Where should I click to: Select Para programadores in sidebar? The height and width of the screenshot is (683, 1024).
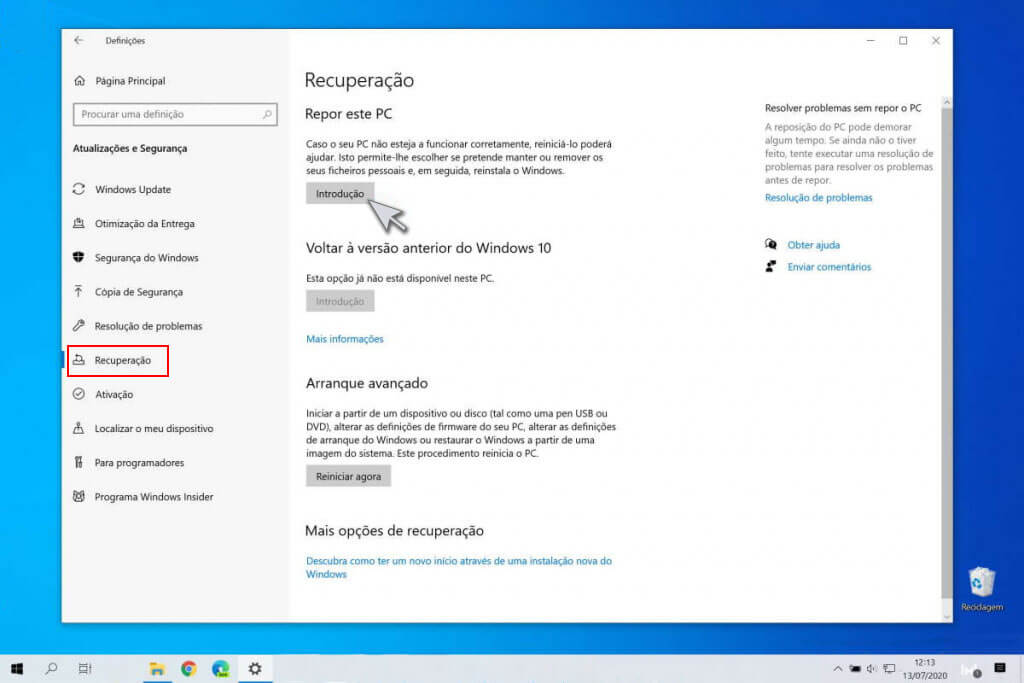point(139,462)
